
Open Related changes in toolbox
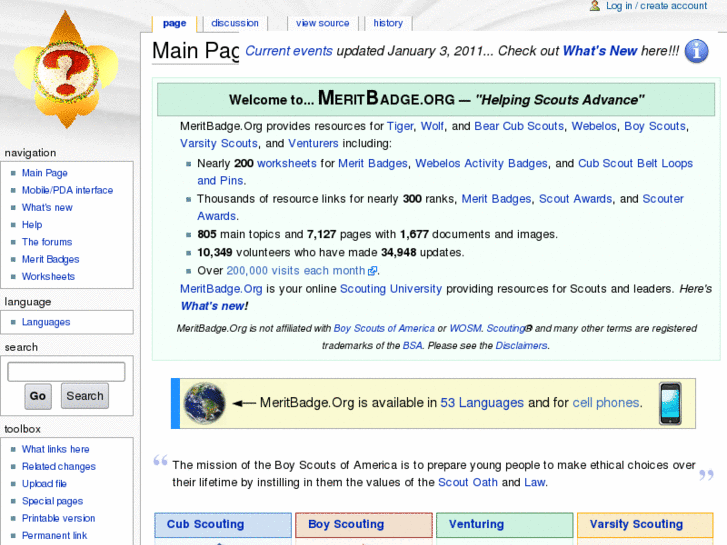pyautogui.click(x=59, y=467)
